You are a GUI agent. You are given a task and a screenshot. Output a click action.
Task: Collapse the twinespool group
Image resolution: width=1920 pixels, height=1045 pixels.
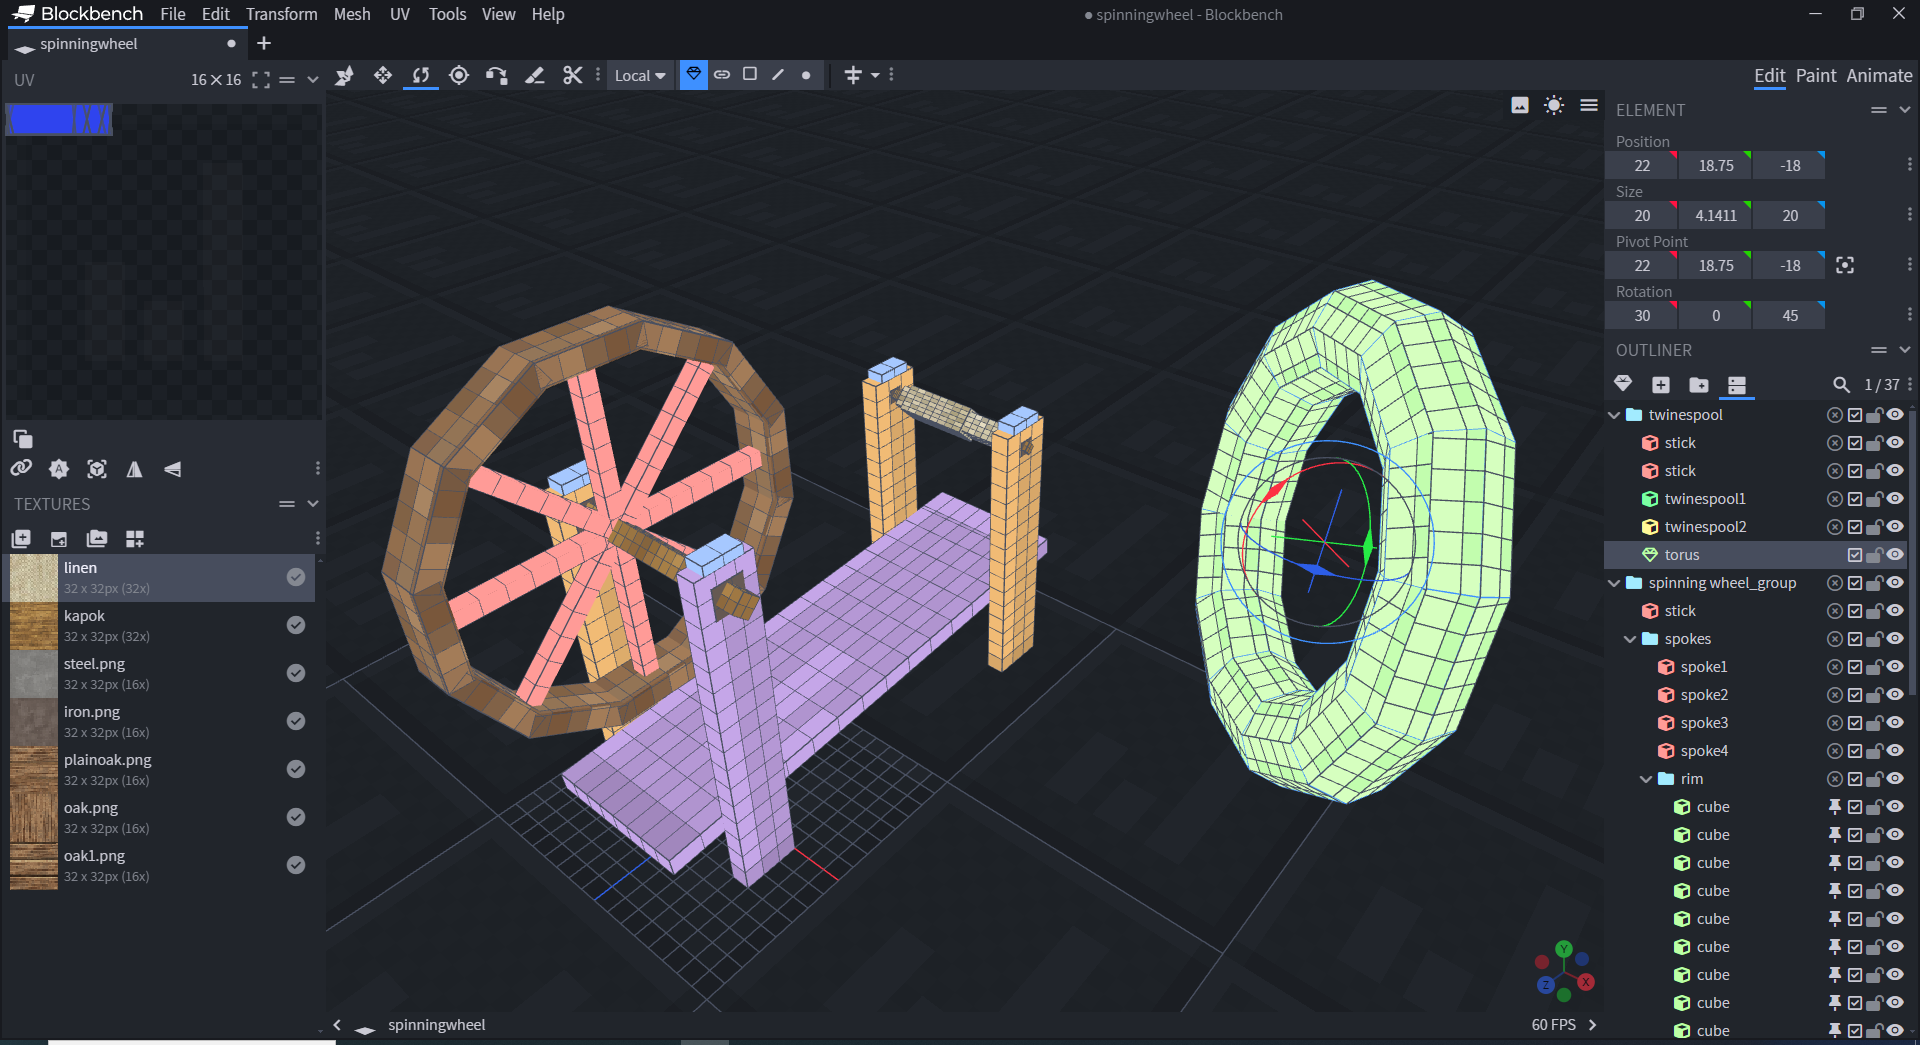pos(1614,415)
